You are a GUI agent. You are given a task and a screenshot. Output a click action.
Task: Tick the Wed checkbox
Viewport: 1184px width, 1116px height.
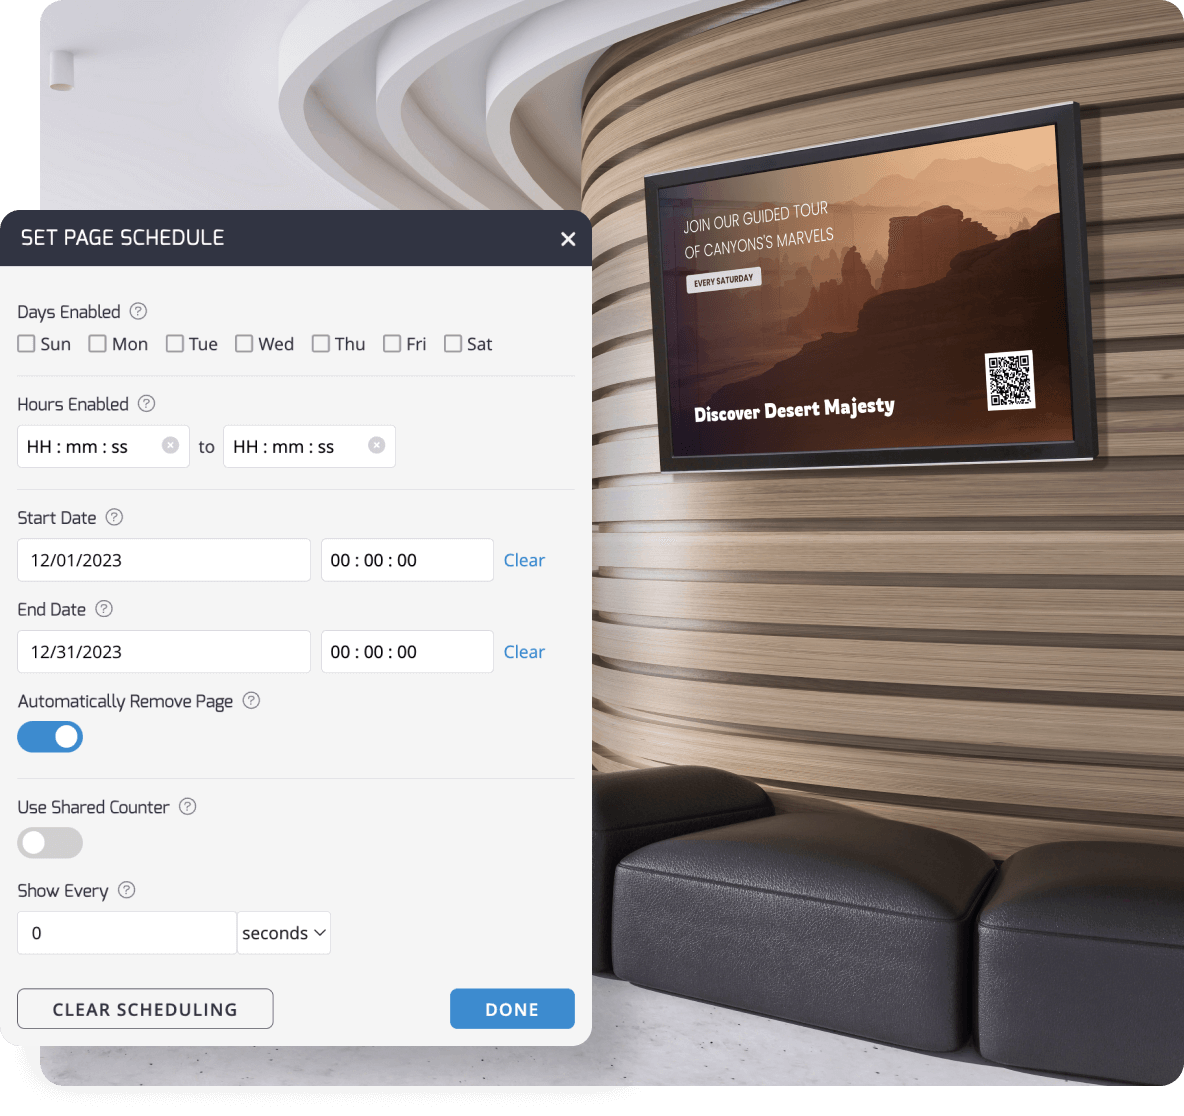coord(244,344)
